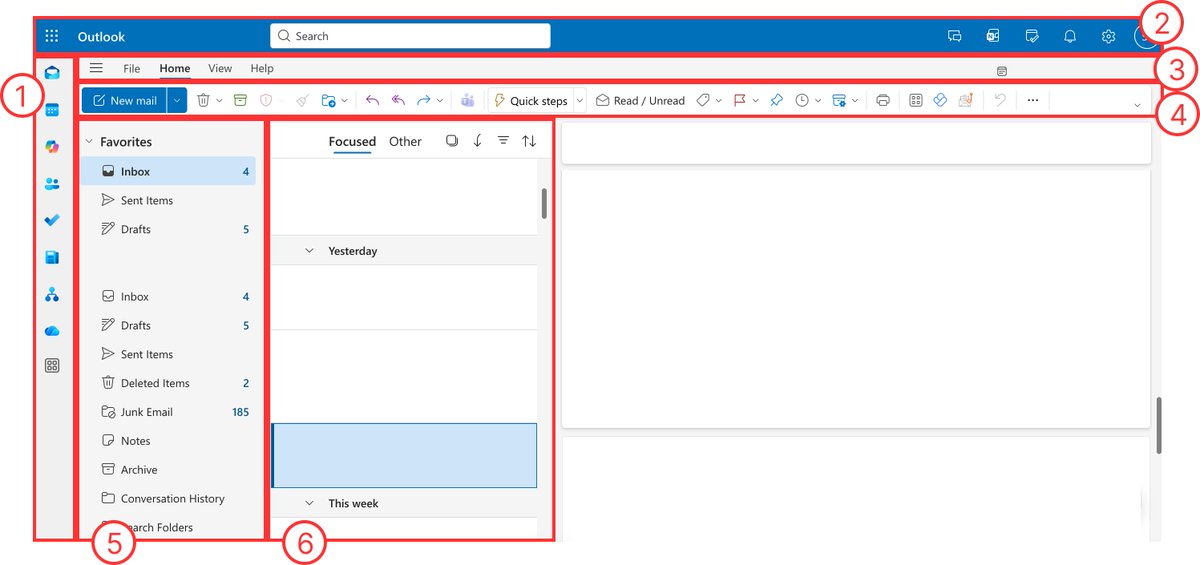Click the Get add-ins apps icon
Viewport: 1200px width, 565px height.
(x=916, y=100)
